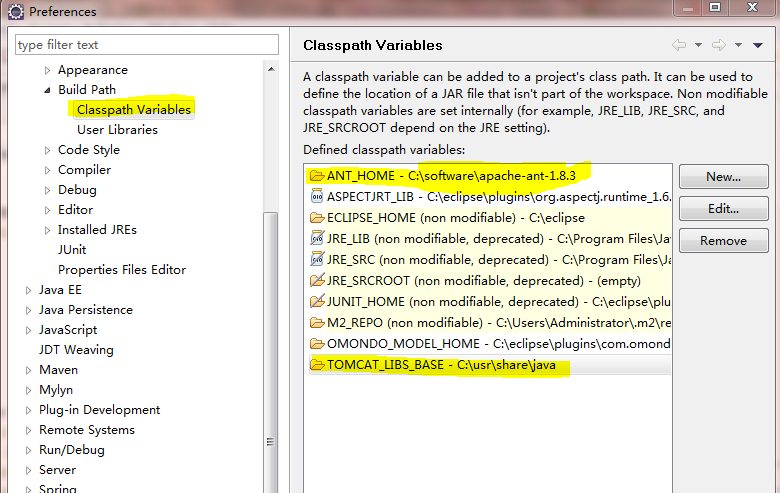
Task: Click the JRE_SRC jar icon
Action: pyautogui.click(x=317, y=259)
